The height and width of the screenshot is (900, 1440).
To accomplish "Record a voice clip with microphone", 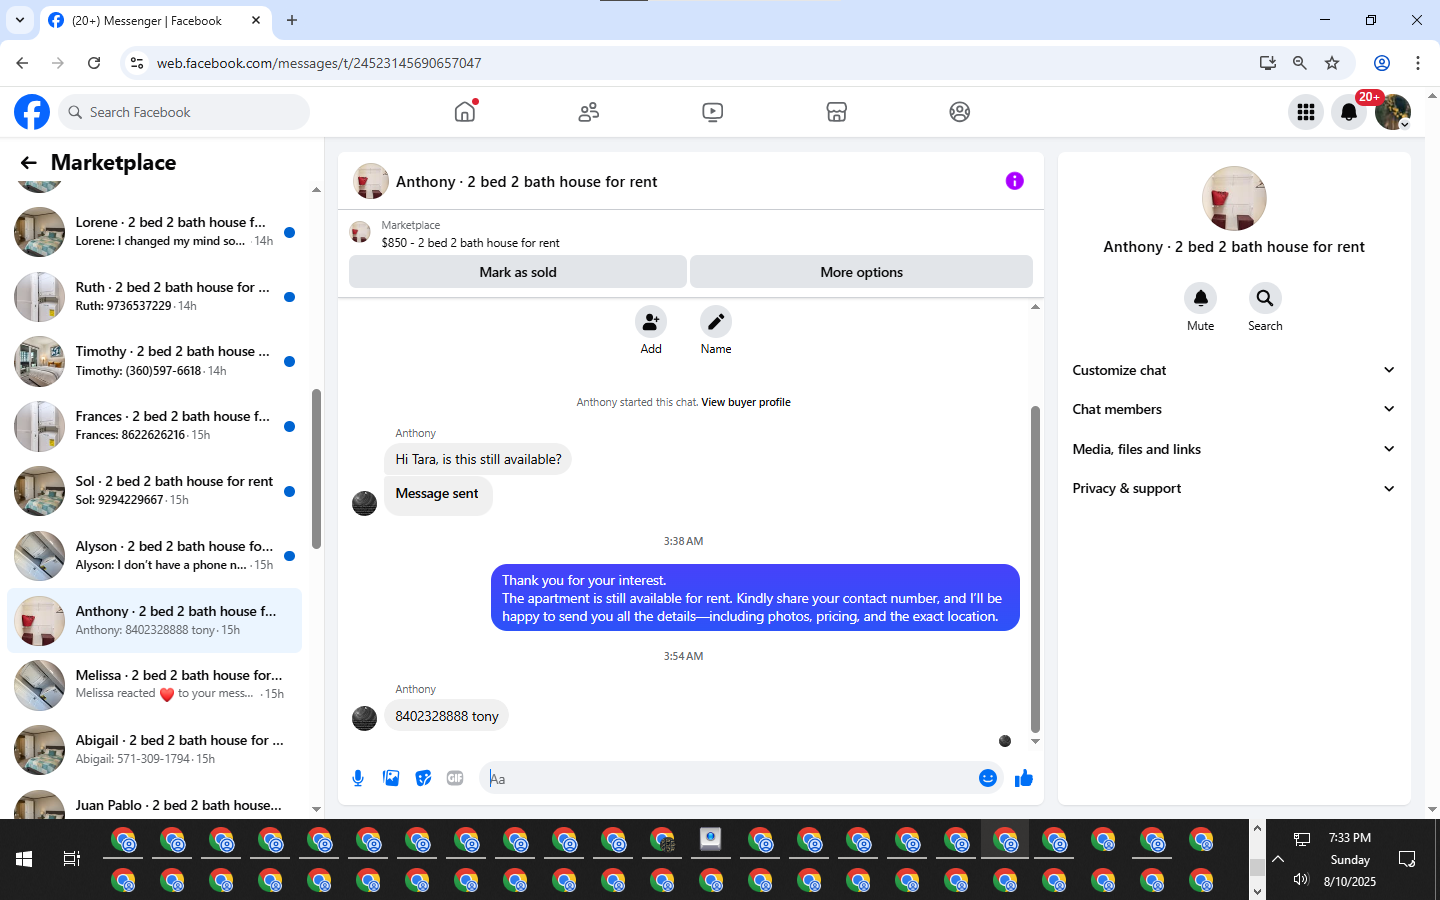I will (358, 778).
